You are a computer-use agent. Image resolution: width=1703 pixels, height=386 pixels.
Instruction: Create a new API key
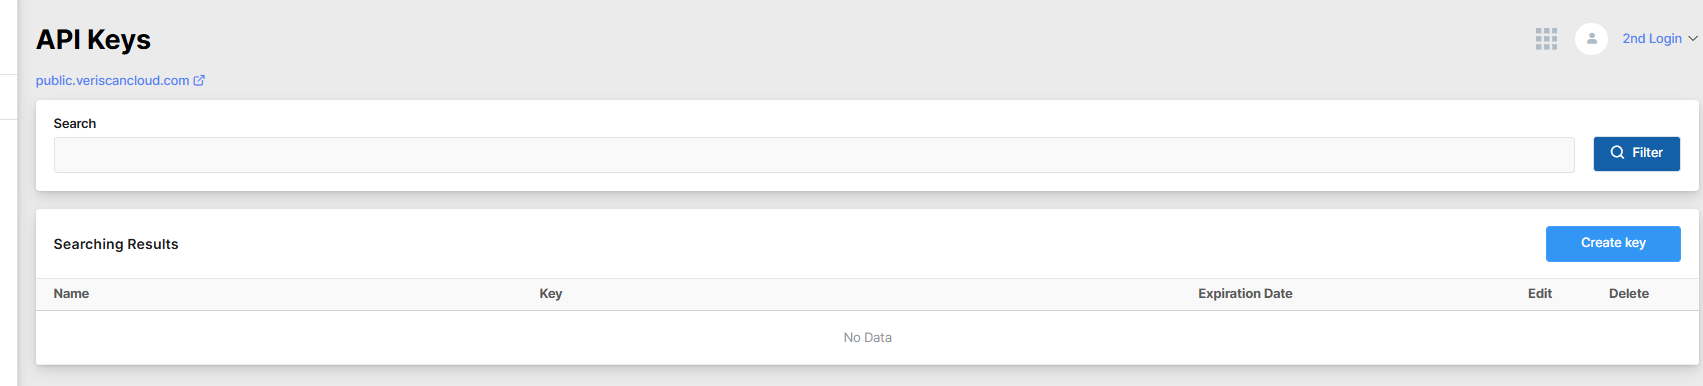pyautogui.click(x=1613, y=244)
